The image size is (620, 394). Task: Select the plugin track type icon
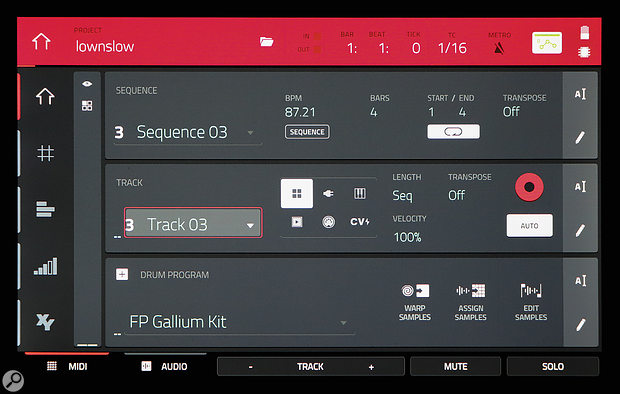328,193
